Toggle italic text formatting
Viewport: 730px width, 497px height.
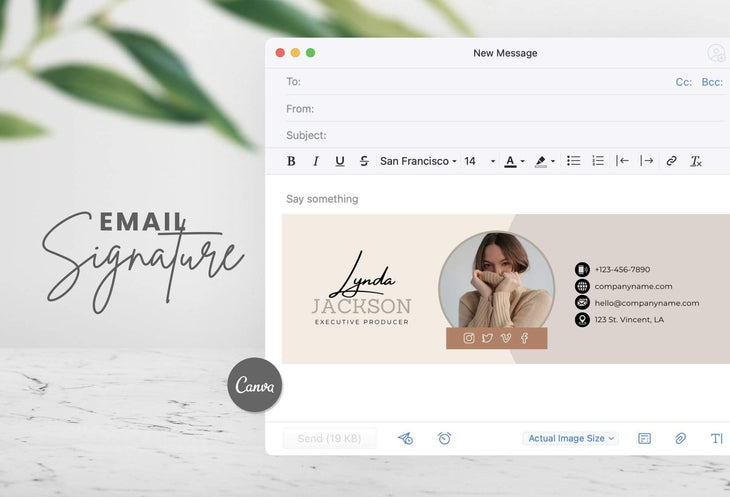tap(316, 161)
